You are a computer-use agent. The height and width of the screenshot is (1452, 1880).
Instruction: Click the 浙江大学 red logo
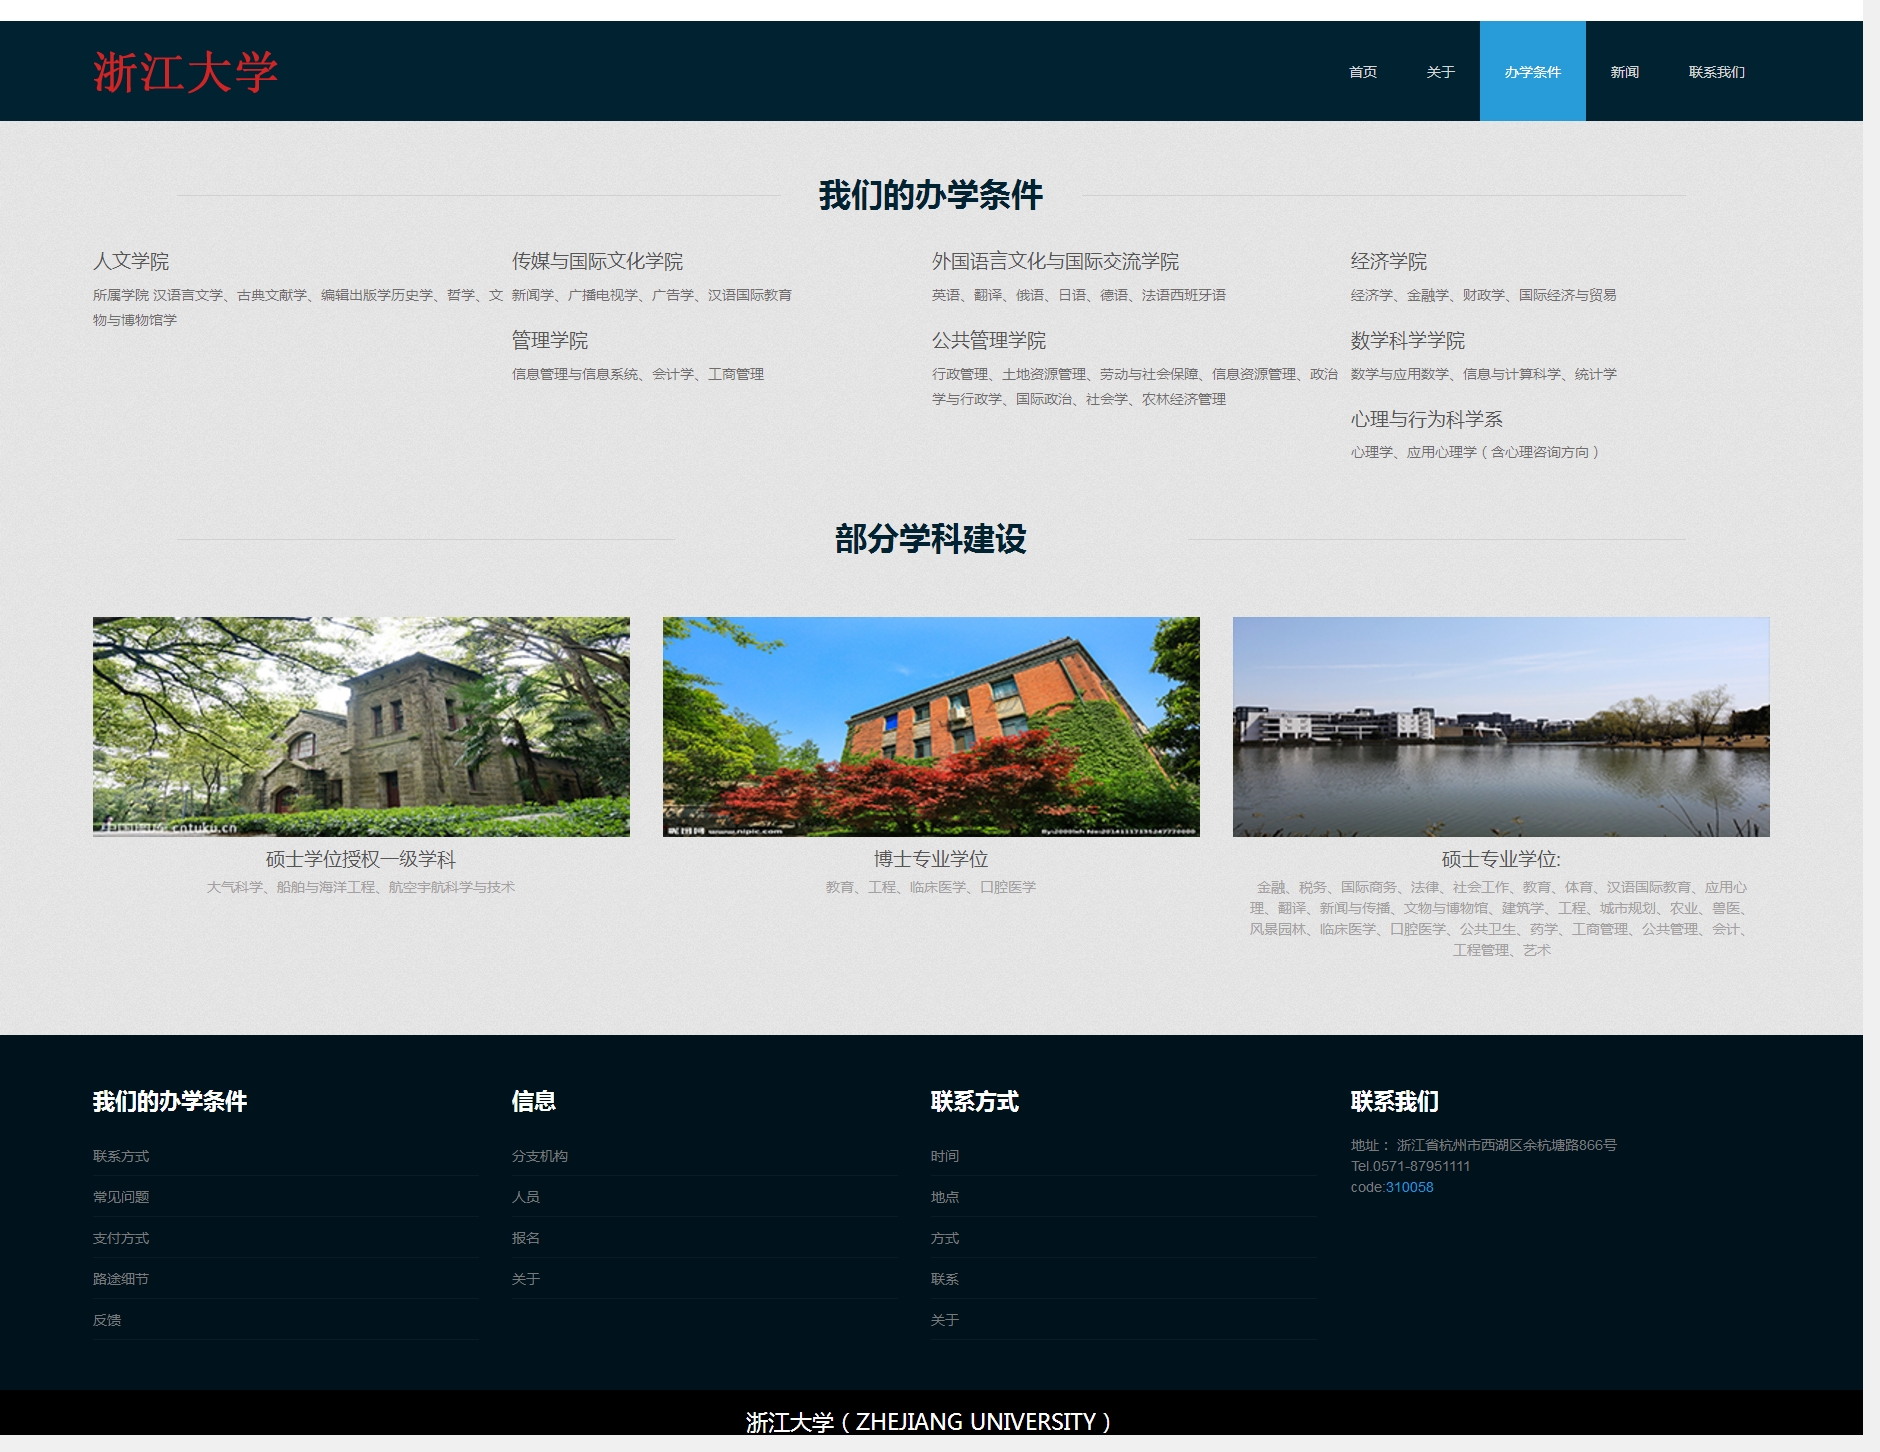(x=185, y=72)
